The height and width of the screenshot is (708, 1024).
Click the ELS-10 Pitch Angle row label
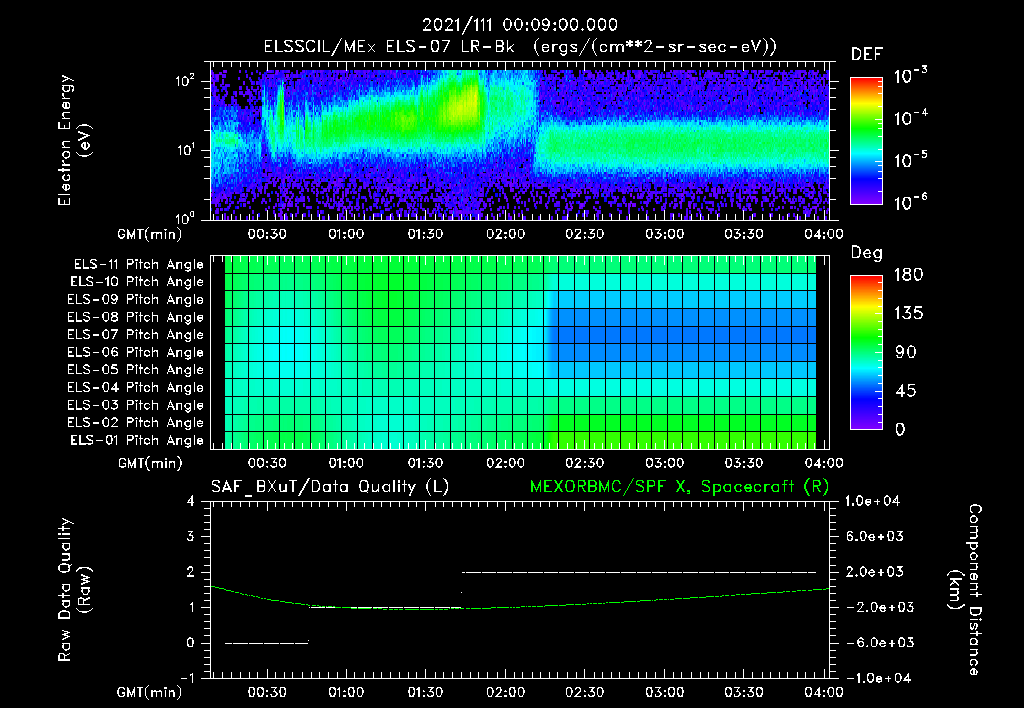pyautogui.click(x=137, y=282)
